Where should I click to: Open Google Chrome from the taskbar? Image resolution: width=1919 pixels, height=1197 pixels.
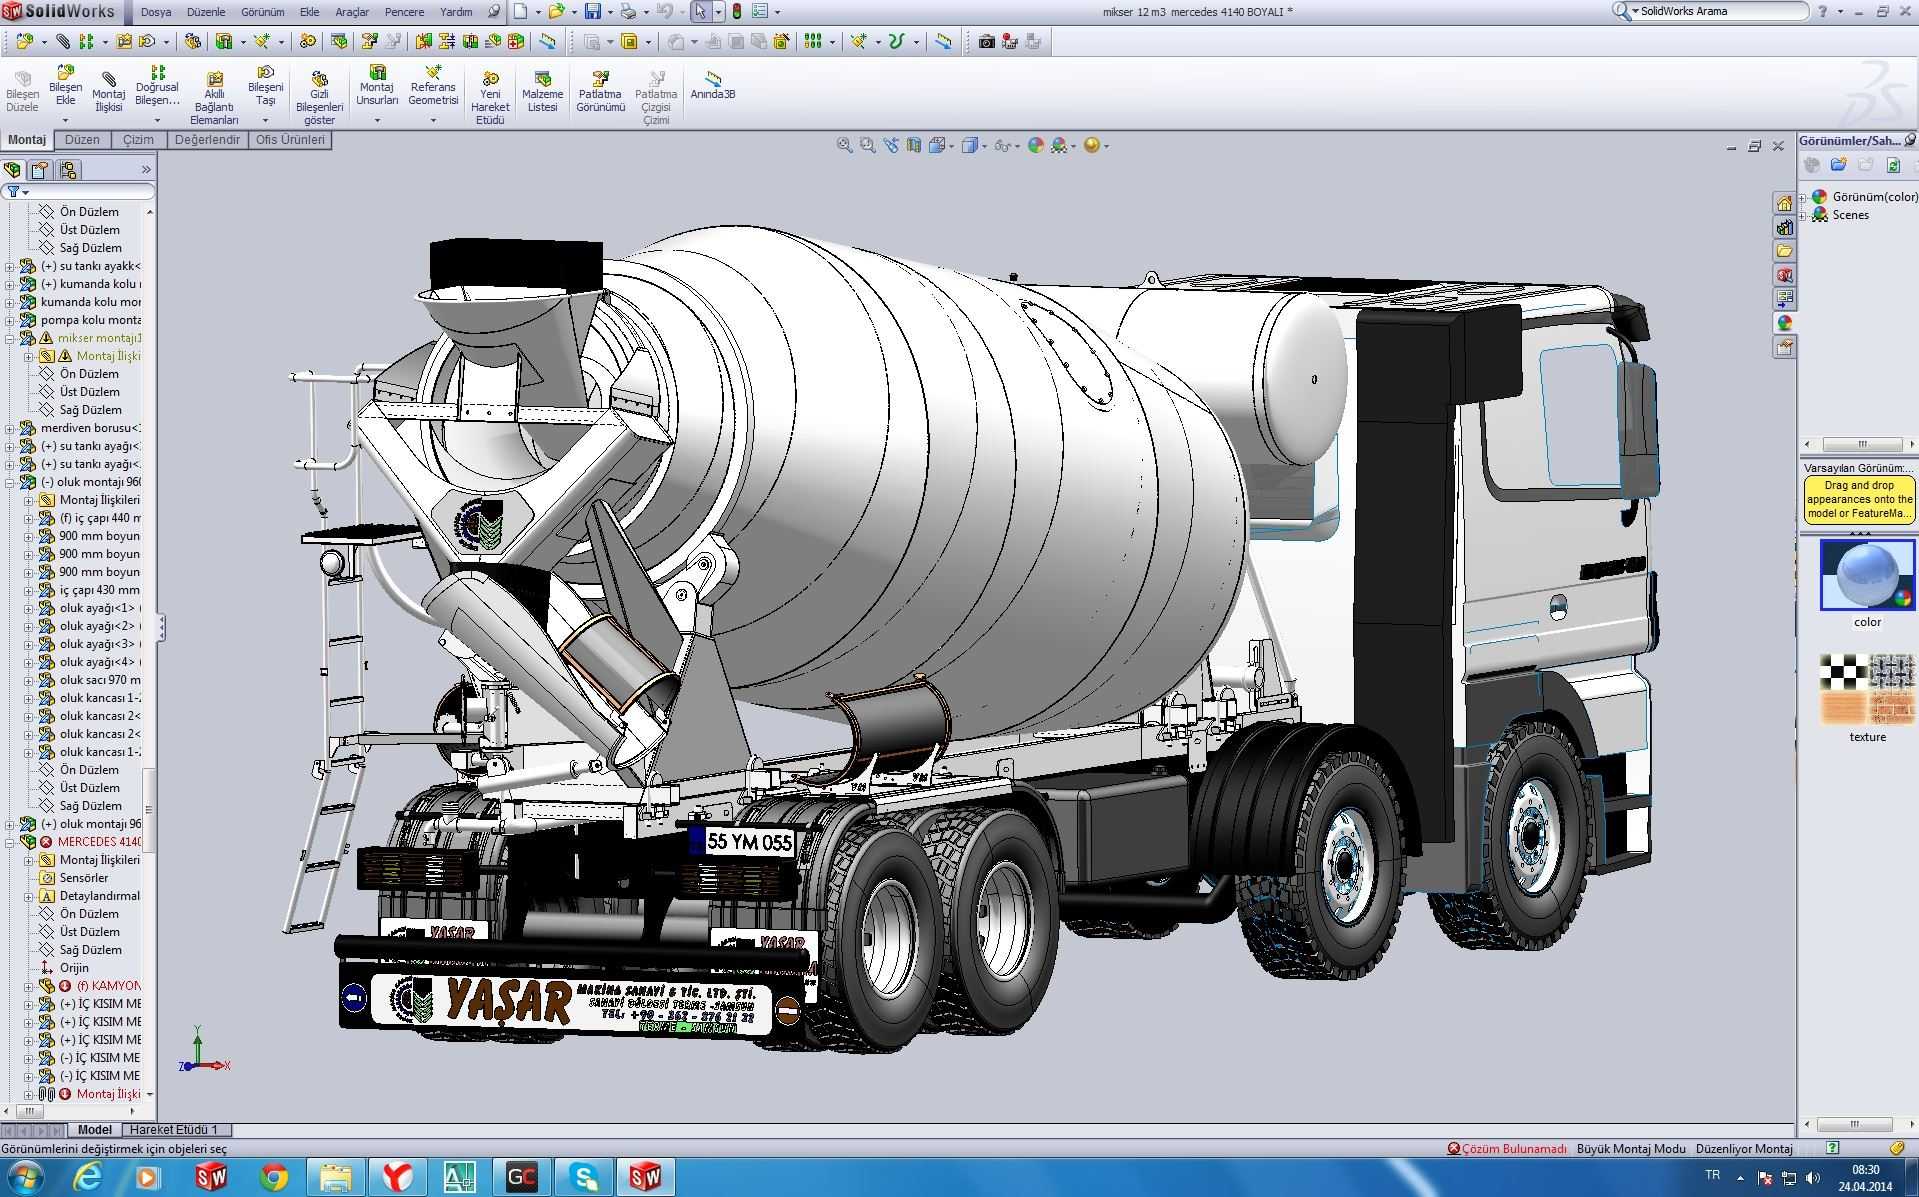[x=273, y=1178]
